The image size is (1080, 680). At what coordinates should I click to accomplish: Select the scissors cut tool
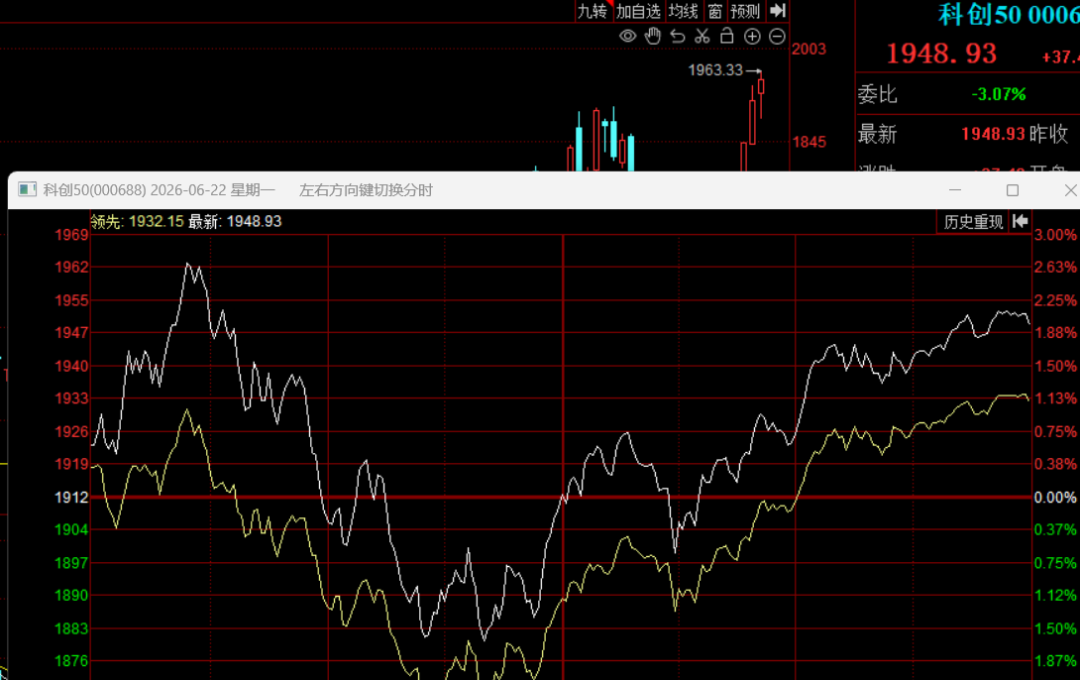coord(702,37)
